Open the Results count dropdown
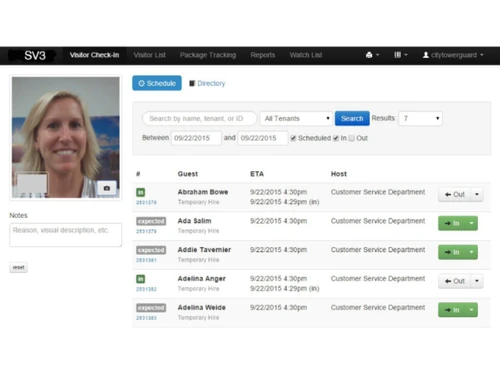Image resolution: width=500 pixels, height=375 pixels. coord(421,118)
